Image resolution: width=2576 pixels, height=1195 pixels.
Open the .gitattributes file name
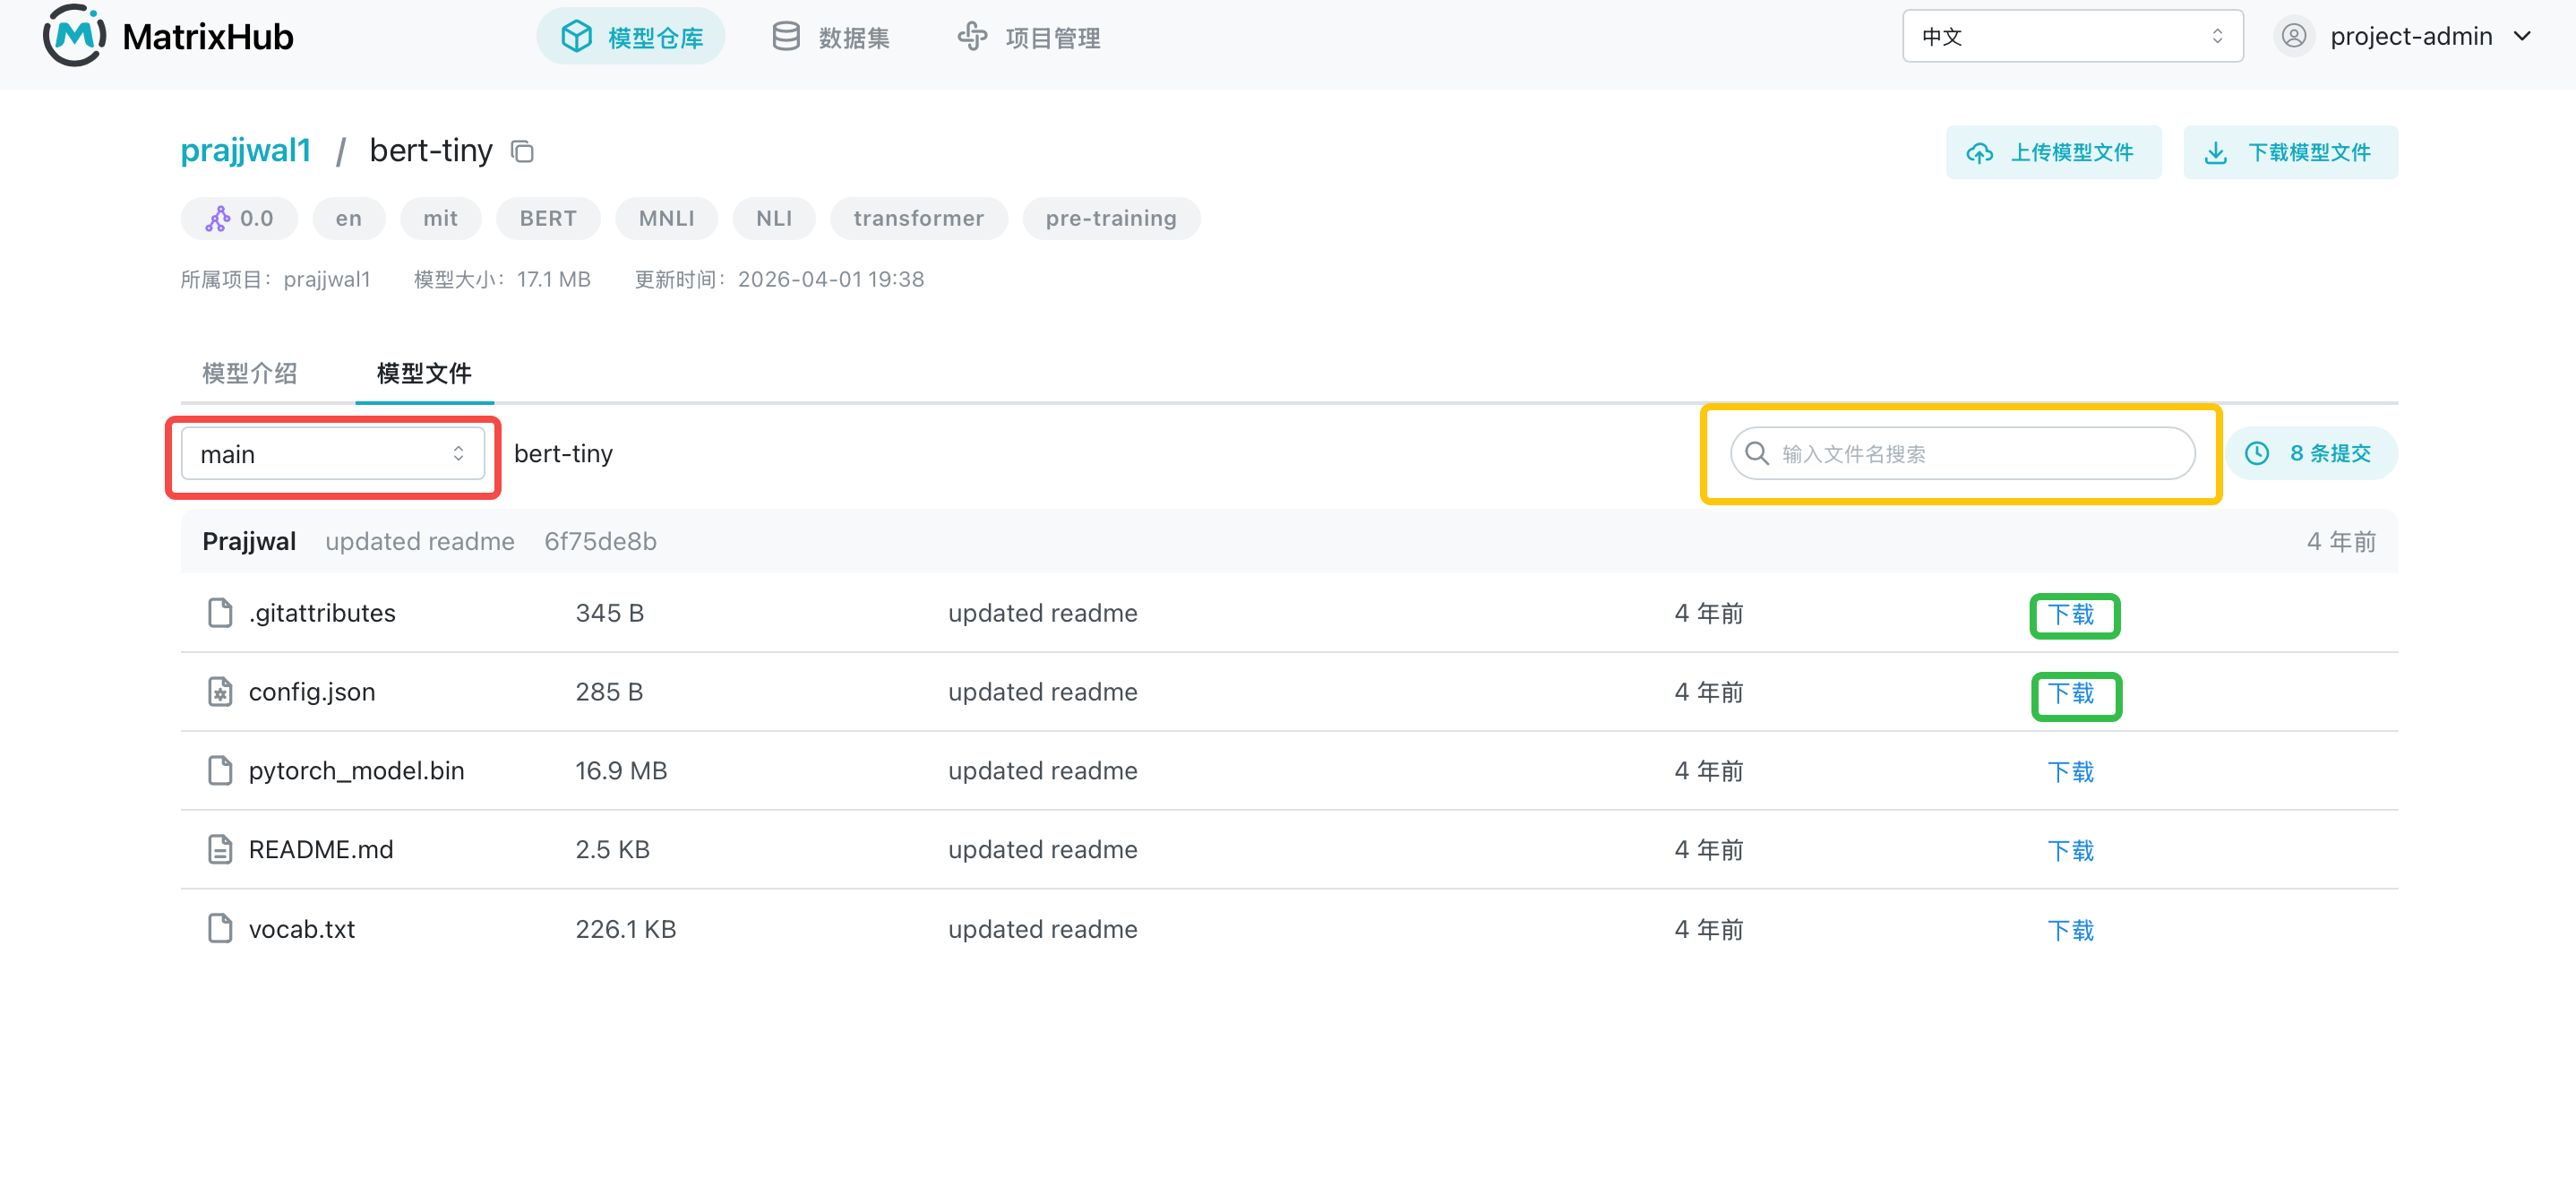(x=322, y=612)
